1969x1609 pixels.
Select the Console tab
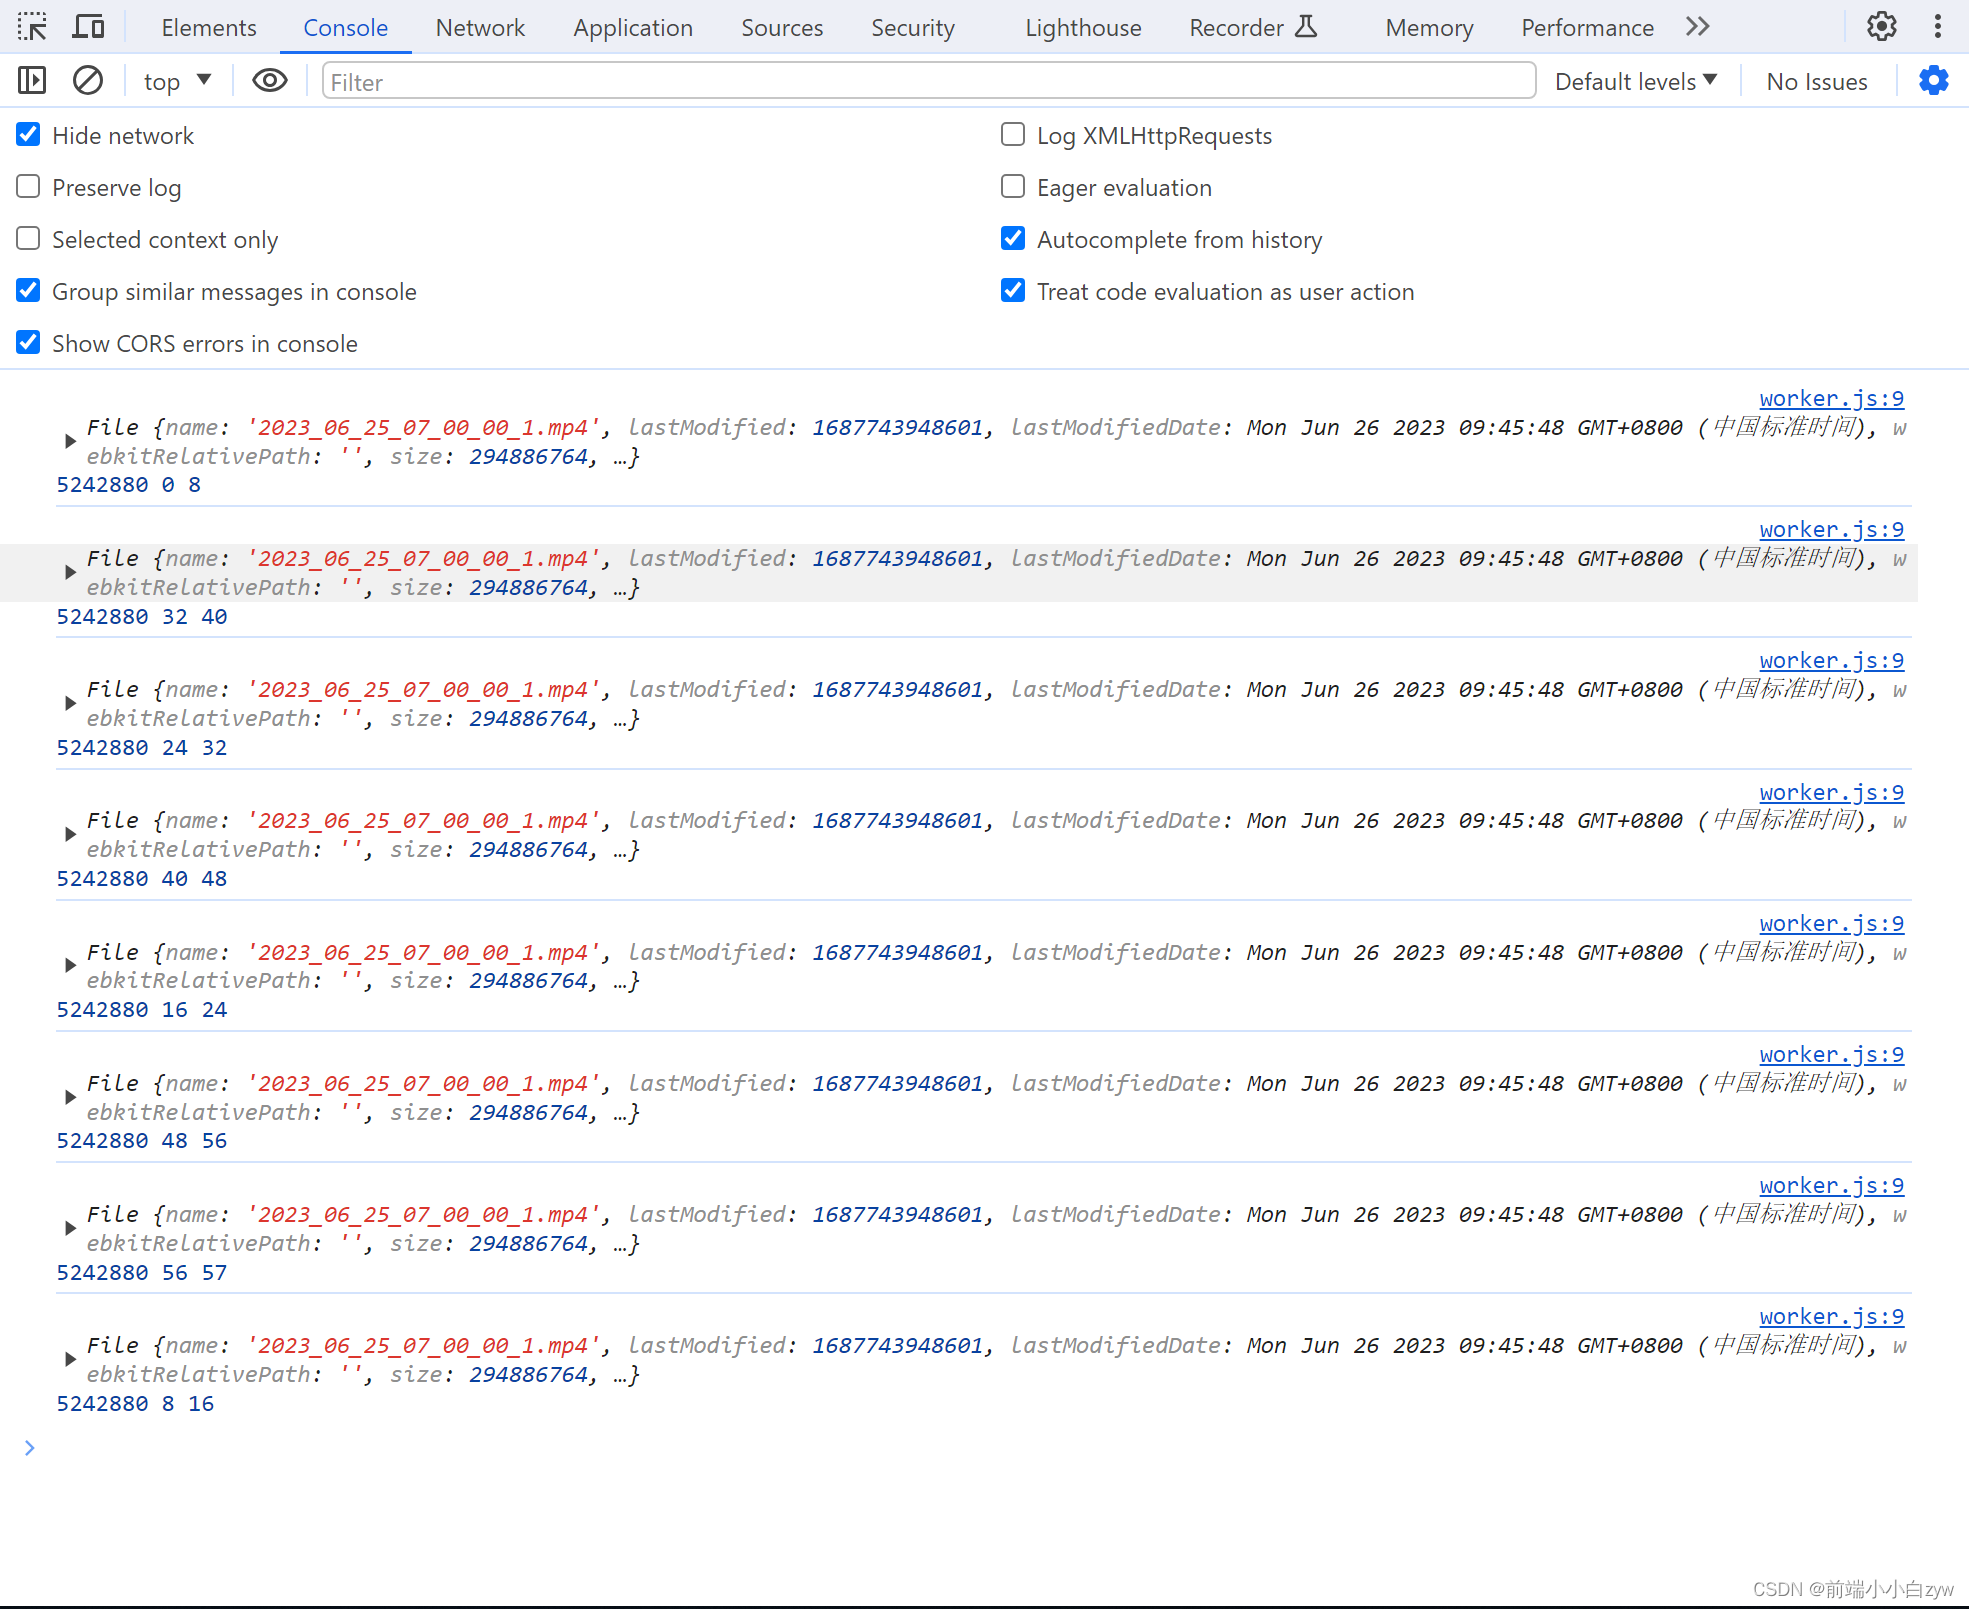(345, 28)
